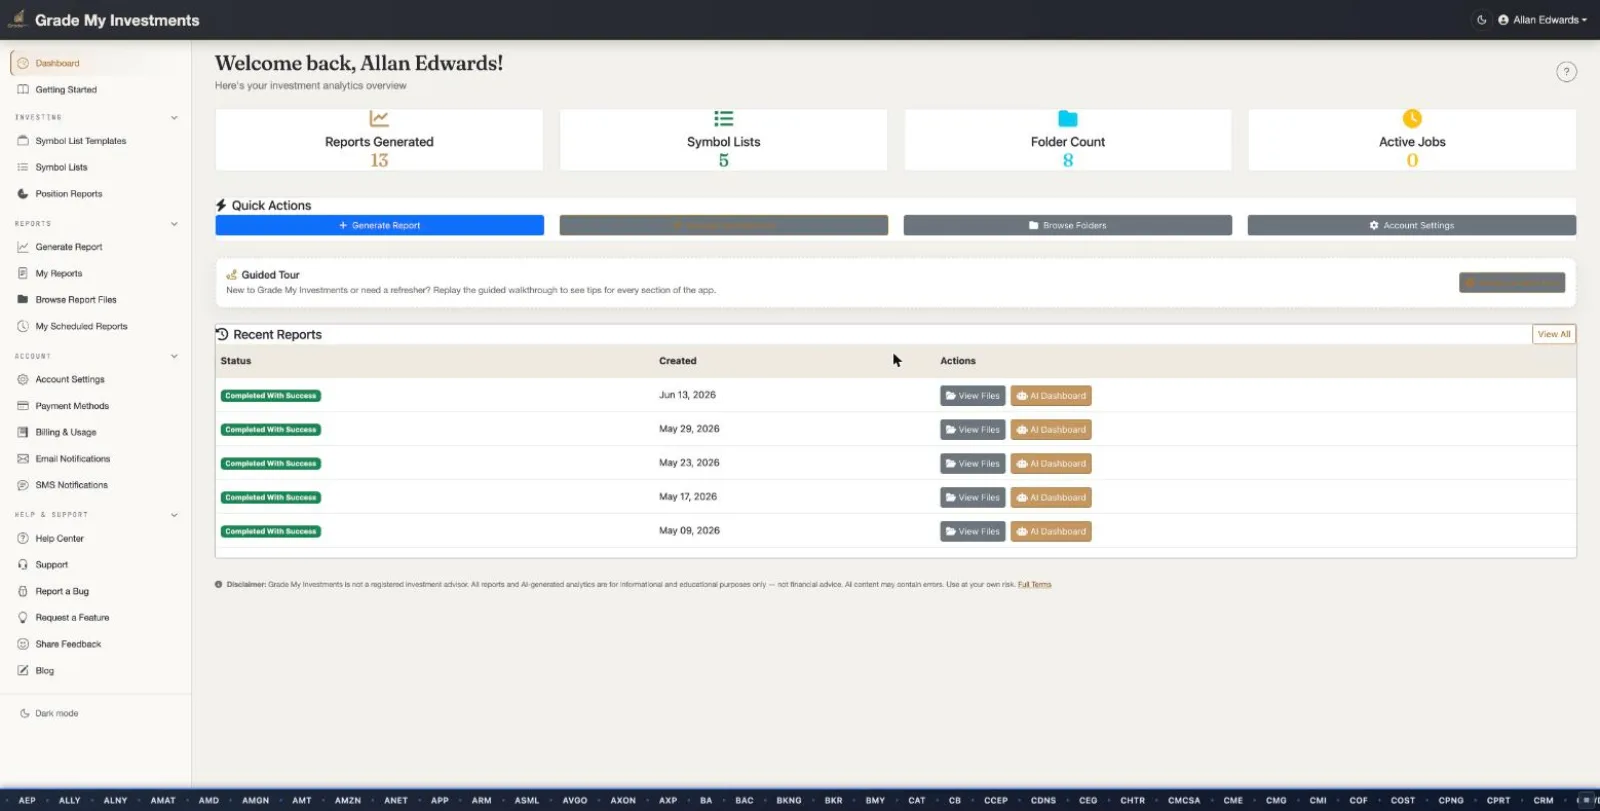View Files for the Jun 13, 2026 report
This screenshot has height=811, width=1600.
pos(972,396)
